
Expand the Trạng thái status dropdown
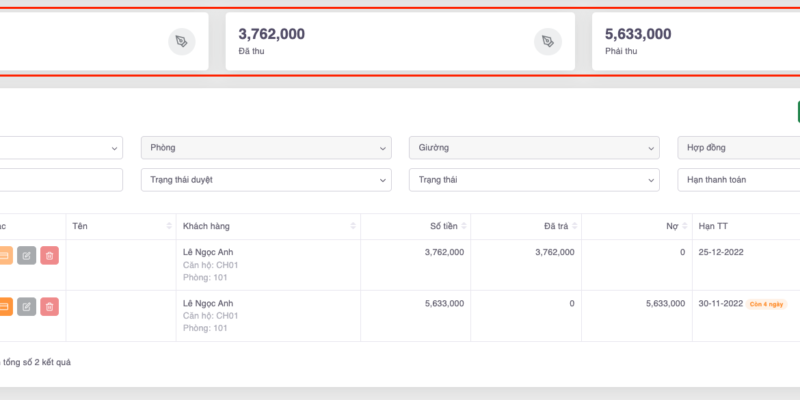tap(534, 180)
